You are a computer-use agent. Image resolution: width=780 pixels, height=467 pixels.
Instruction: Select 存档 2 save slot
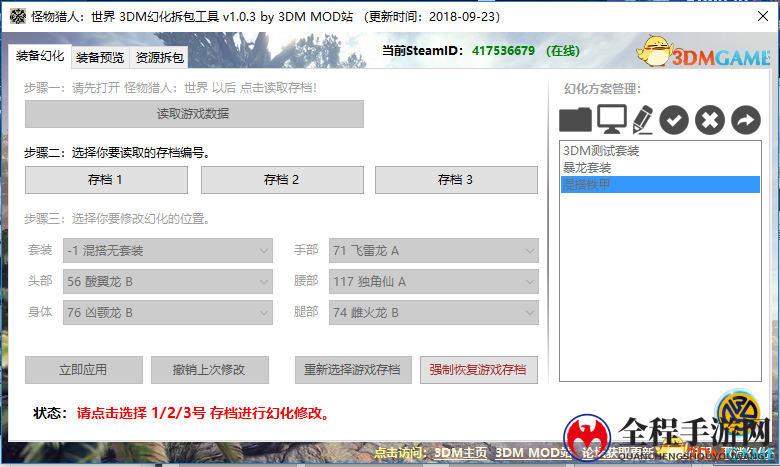tap(282, 180)
